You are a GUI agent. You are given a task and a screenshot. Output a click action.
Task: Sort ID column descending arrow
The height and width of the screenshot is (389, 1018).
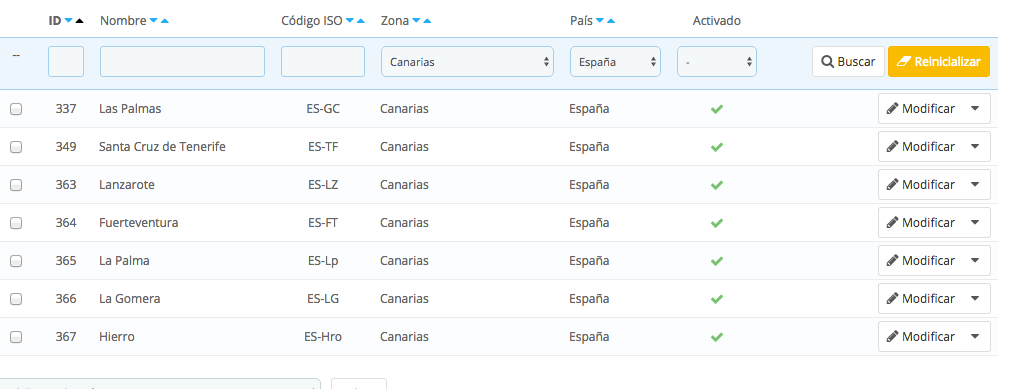[x=68, y=21]
